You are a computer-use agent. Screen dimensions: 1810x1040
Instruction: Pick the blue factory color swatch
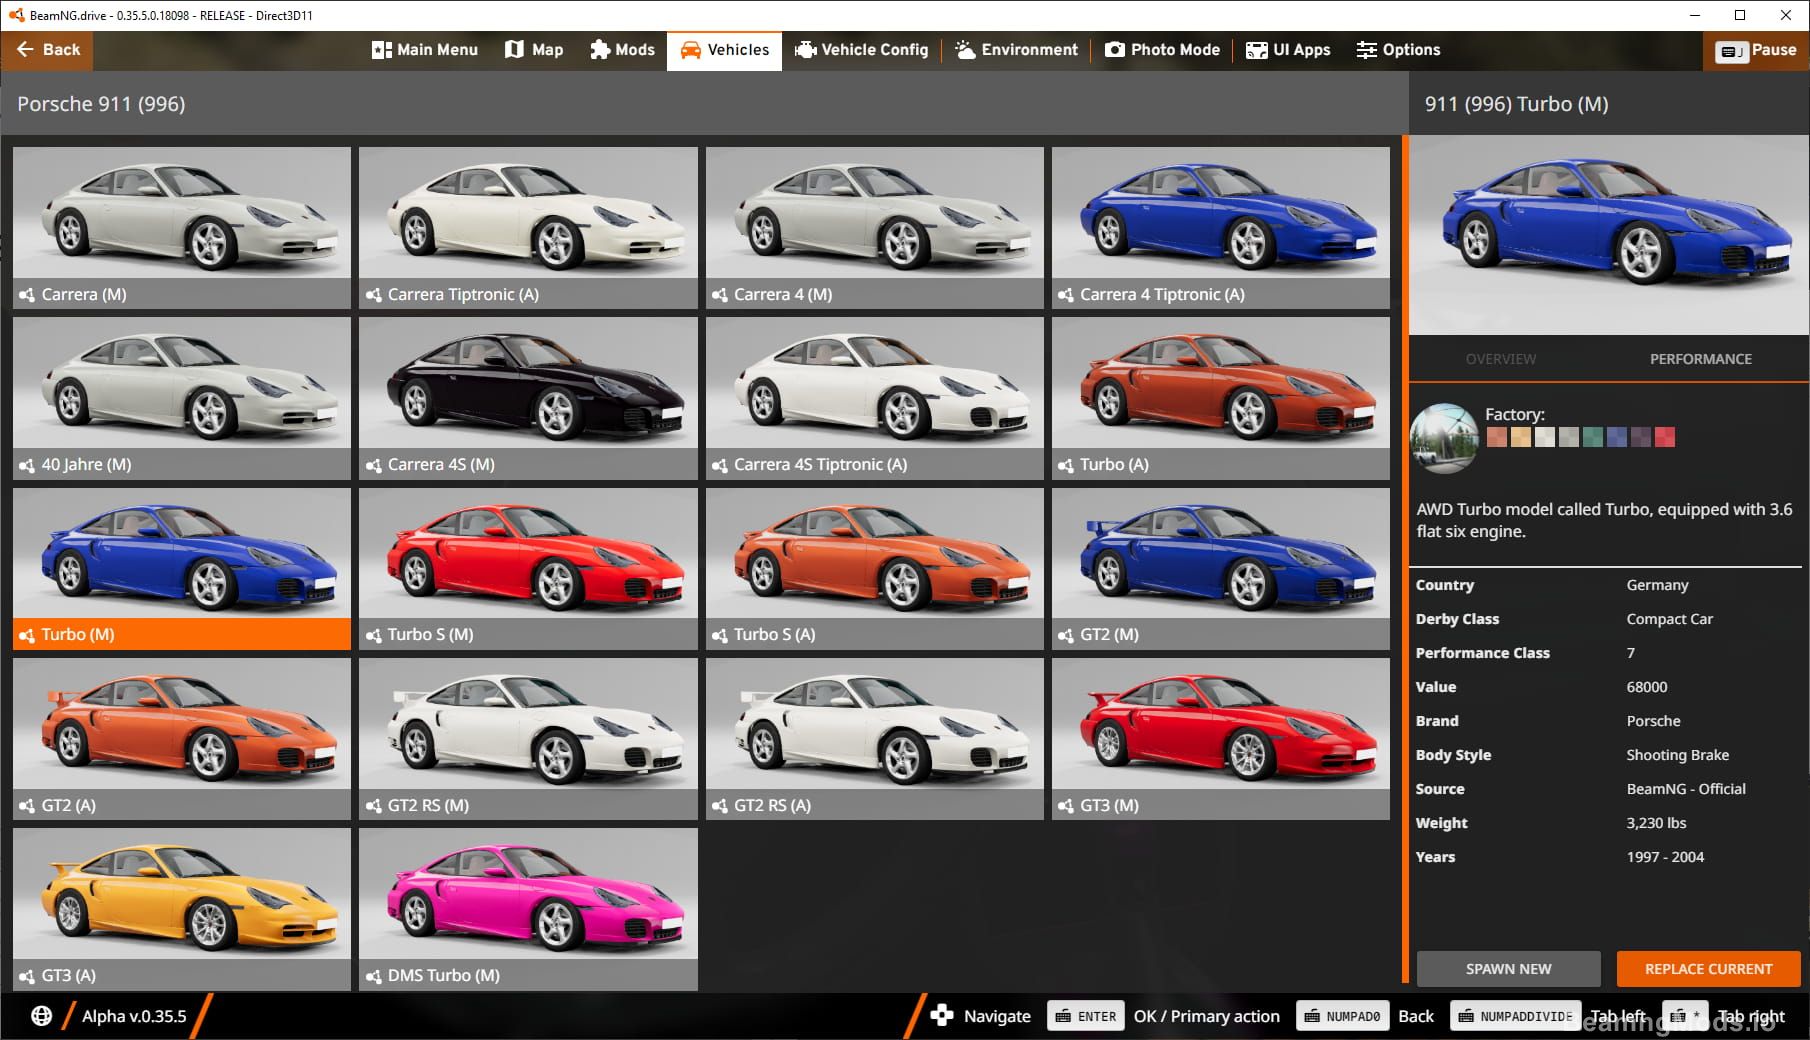click(x=1616, y=437)
